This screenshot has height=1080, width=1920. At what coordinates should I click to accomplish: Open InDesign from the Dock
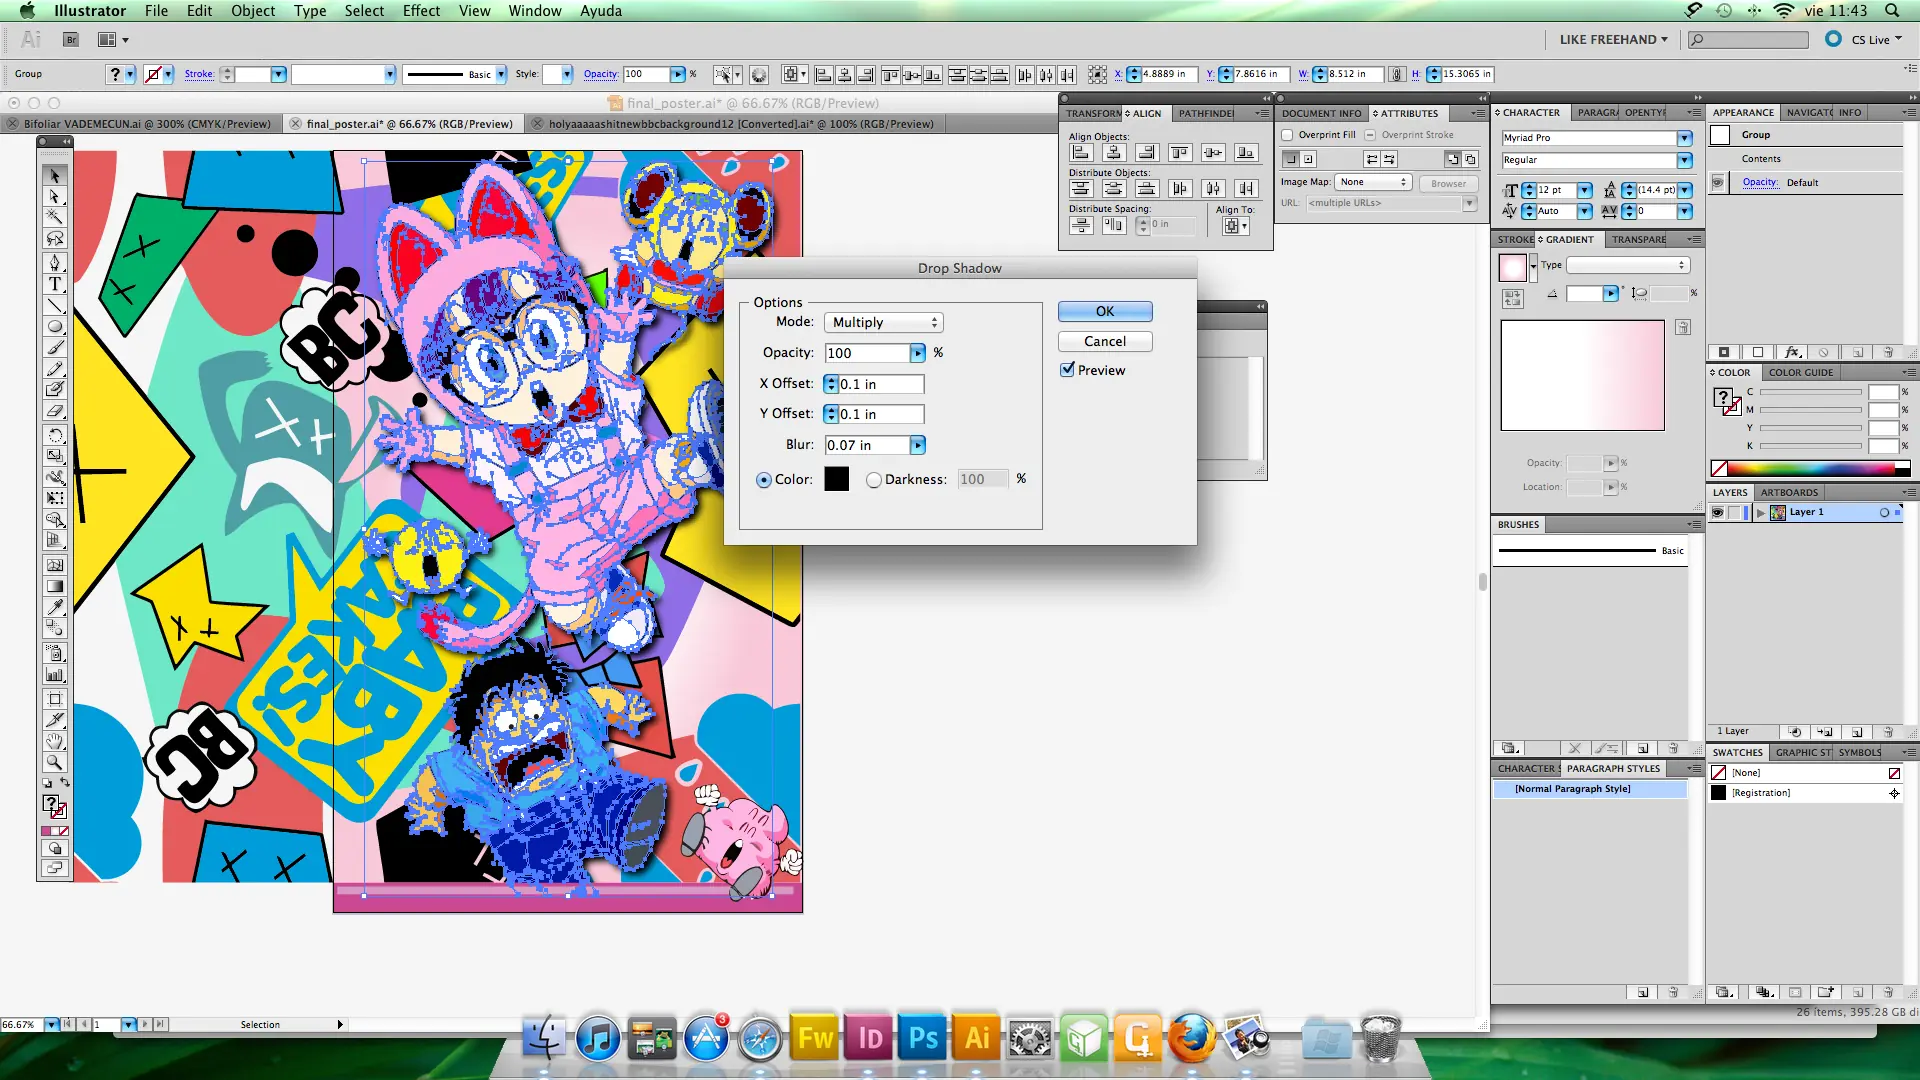869,1038
